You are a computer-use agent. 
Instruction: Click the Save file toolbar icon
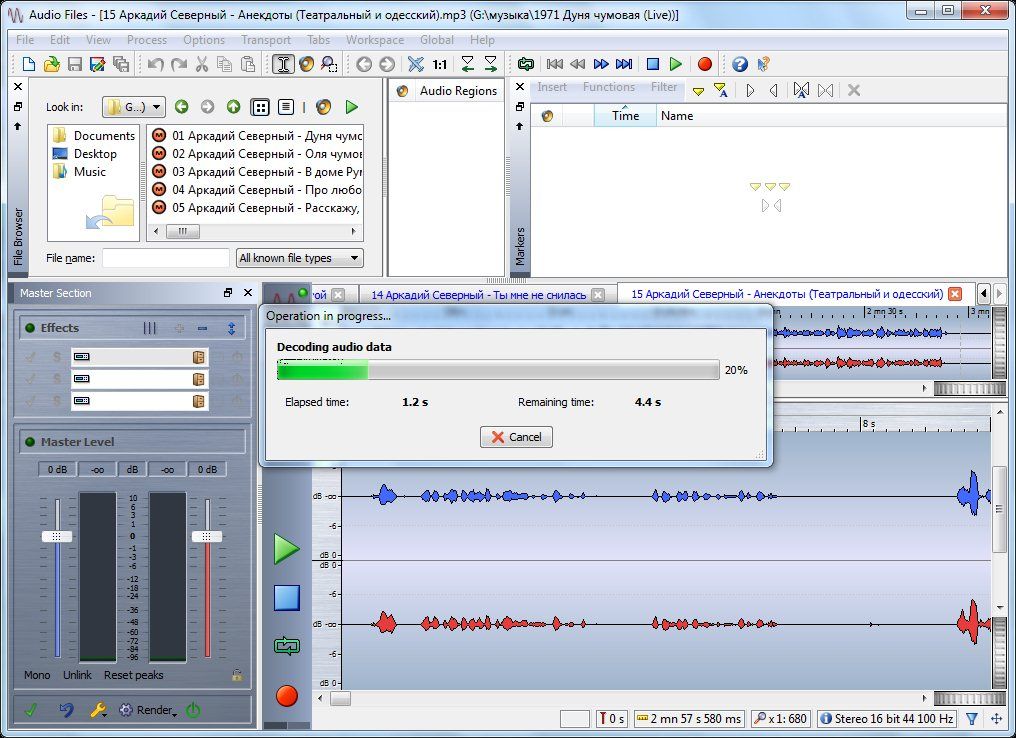coord(75,64)
